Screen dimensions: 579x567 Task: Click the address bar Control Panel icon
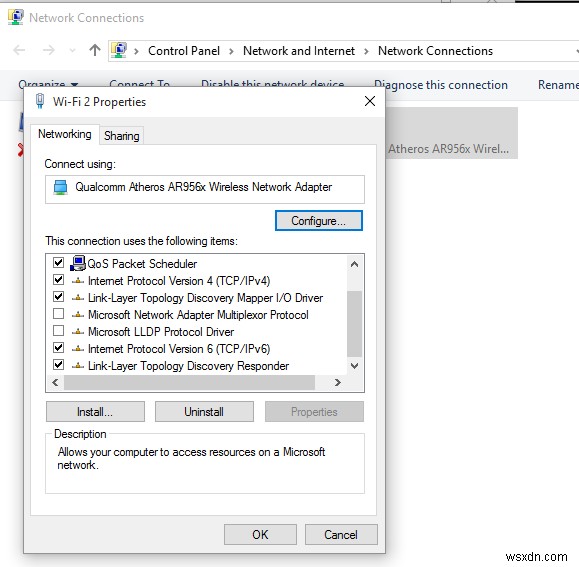[x=119, y=50]
